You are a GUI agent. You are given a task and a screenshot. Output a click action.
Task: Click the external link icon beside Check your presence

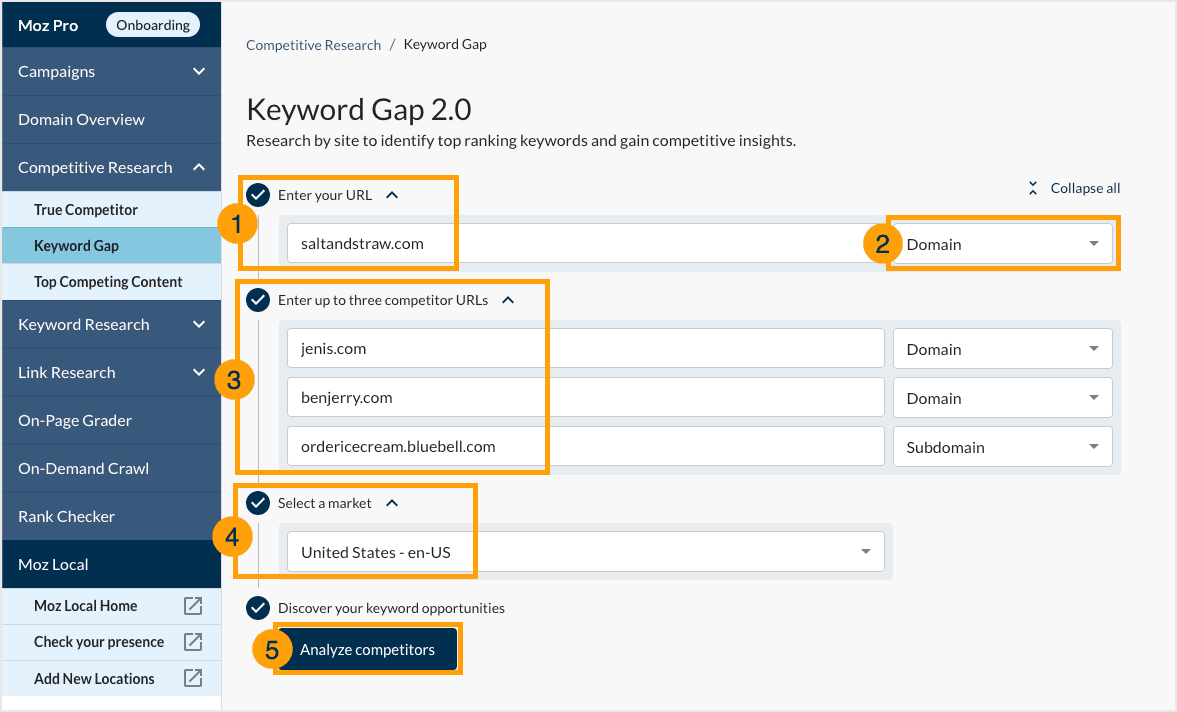tap(192, 641)
